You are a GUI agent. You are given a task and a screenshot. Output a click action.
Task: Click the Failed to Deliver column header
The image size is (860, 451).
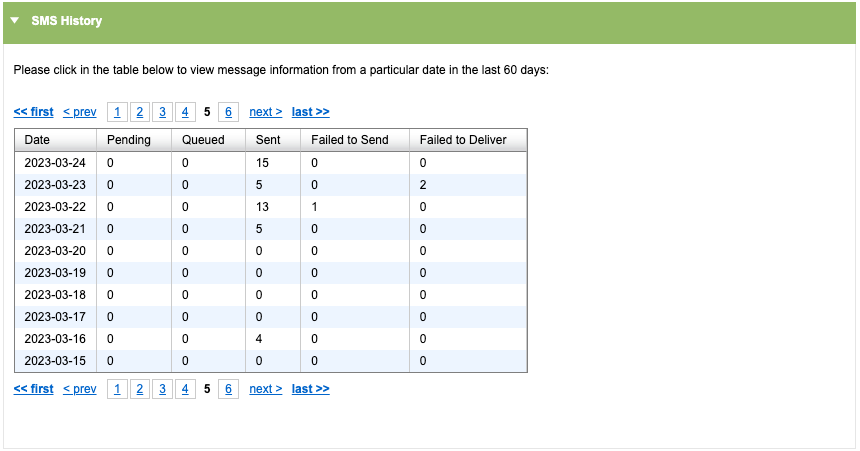click(462, 140)
